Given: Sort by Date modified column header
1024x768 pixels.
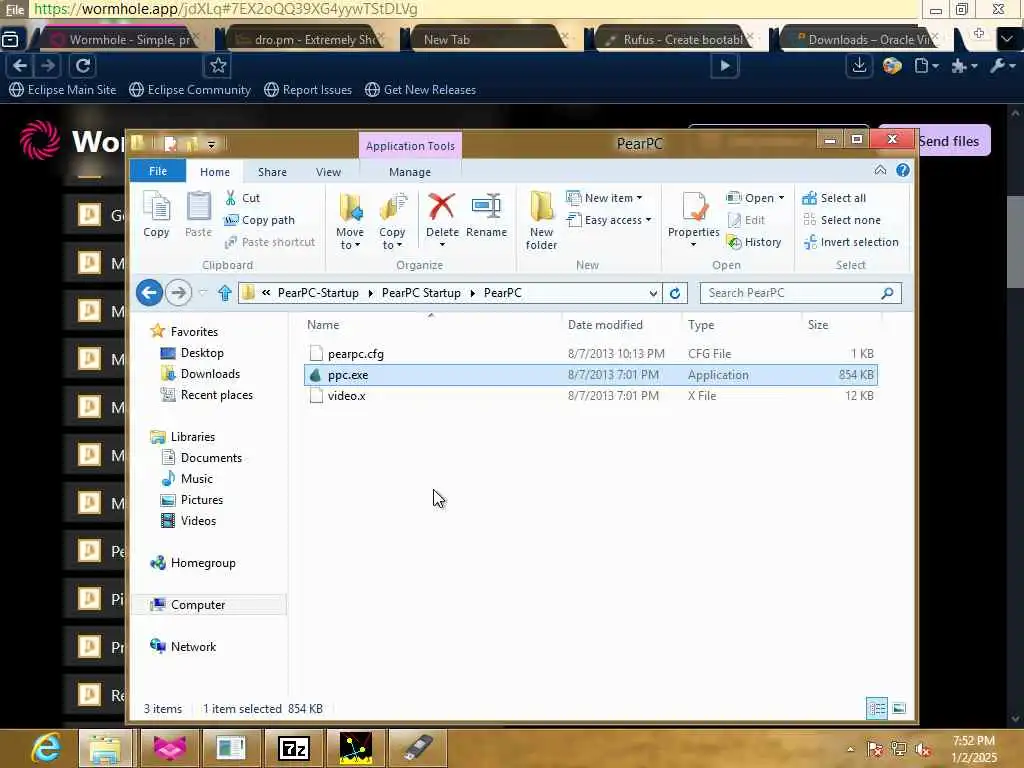Looking at the screenshot, I should tap(605, 325).
